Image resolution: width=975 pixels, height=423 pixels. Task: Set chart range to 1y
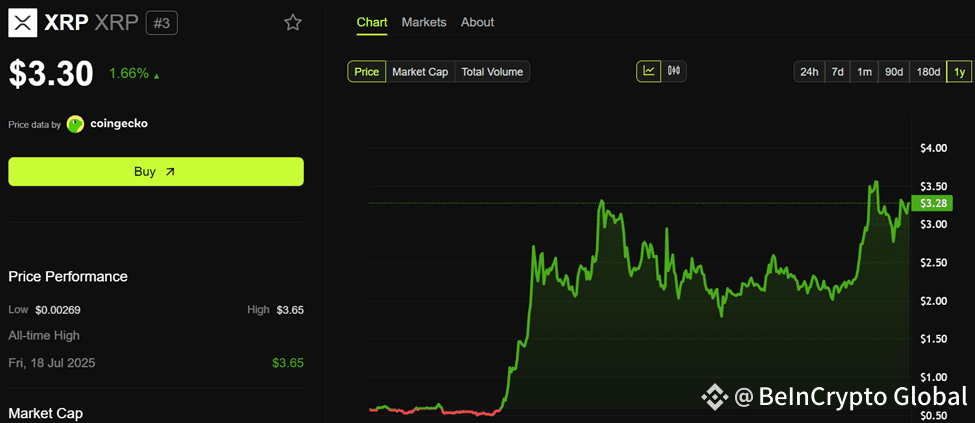959,72
